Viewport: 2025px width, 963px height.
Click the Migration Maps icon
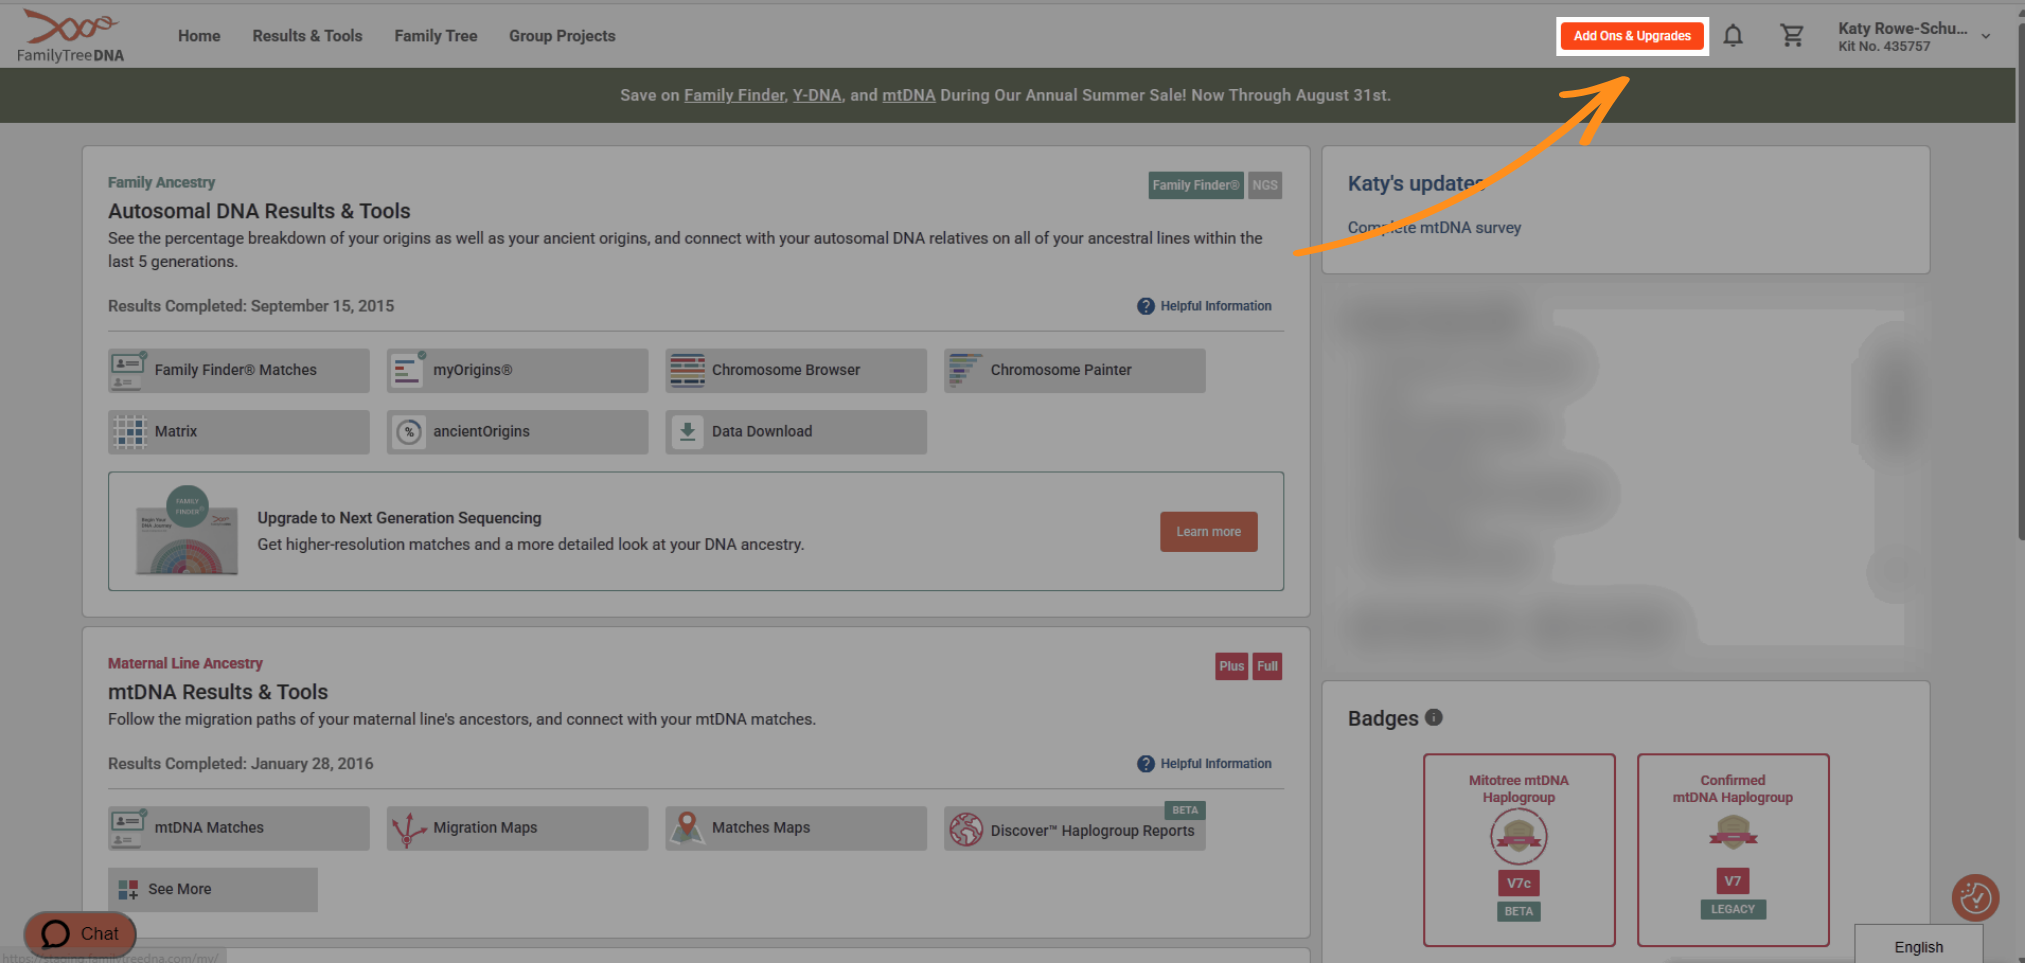[x=408, y=829]
